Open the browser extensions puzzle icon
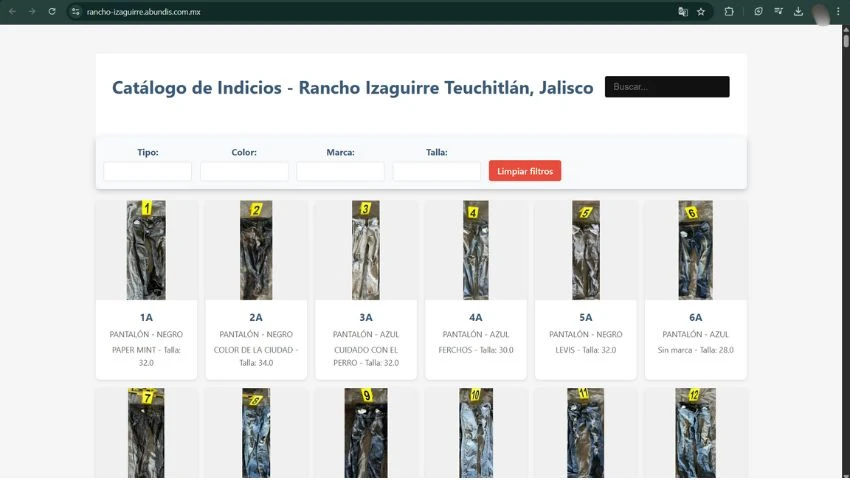Image resolution: width=850 pixels, height=480 pixels. [729, 11]
